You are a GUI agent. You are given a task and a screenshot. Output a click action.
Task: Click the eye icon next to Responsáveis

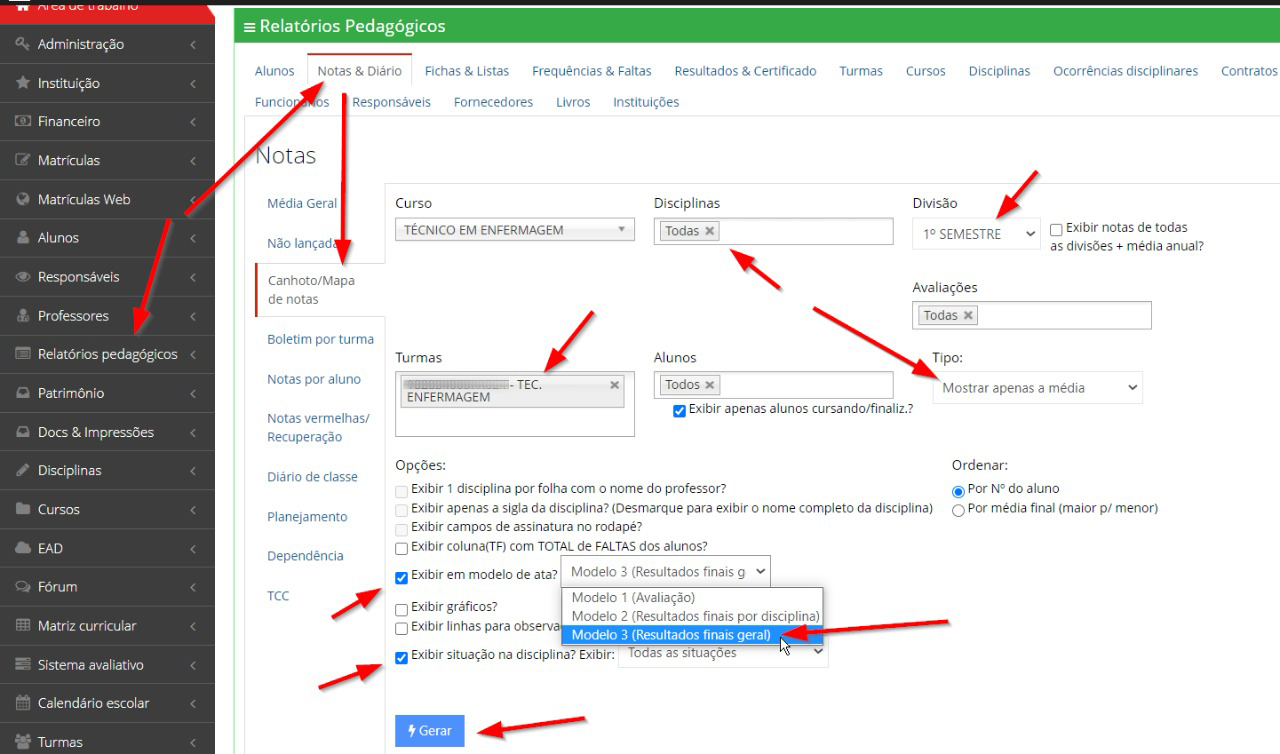point(22,277)
